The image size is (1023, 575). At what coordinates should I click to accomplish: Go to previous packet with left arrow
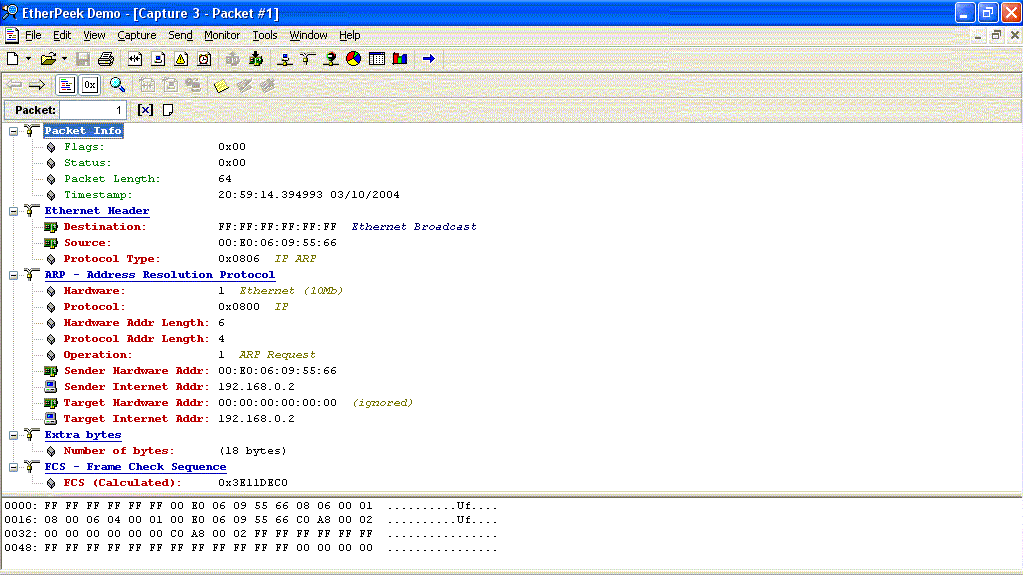pos(14,85)
